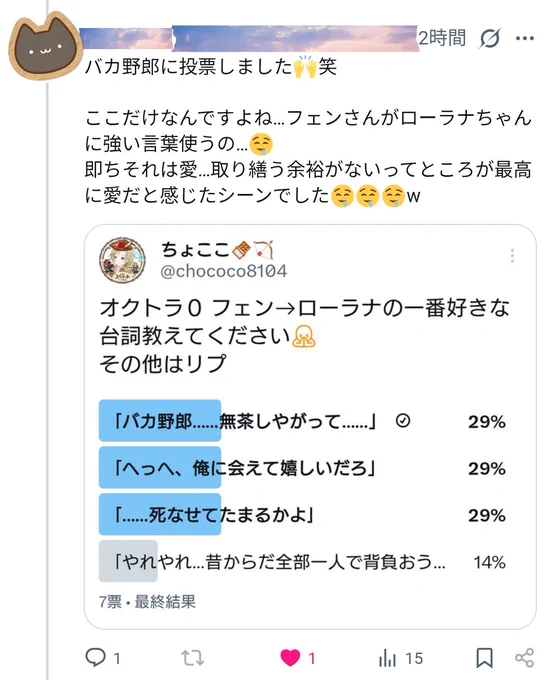Open quoted tweet's vertical dots menu
558x680 pixels.
(512, 256)
